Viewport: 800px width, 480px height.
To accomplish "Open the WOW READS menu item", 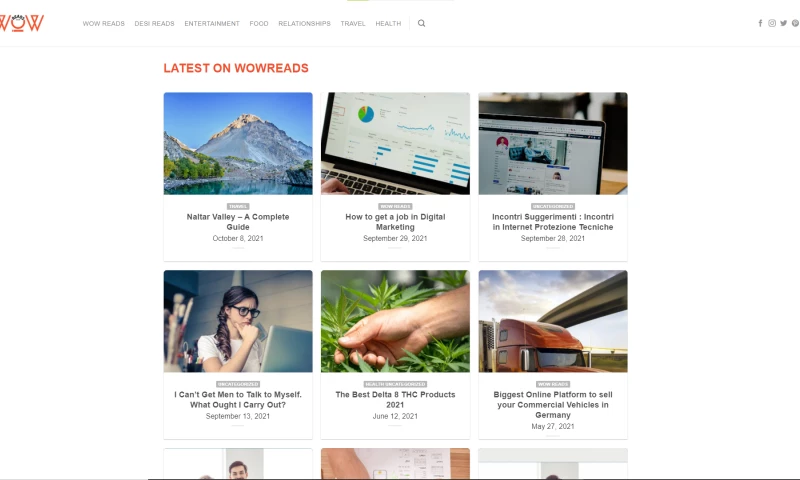I will [104, 23].
